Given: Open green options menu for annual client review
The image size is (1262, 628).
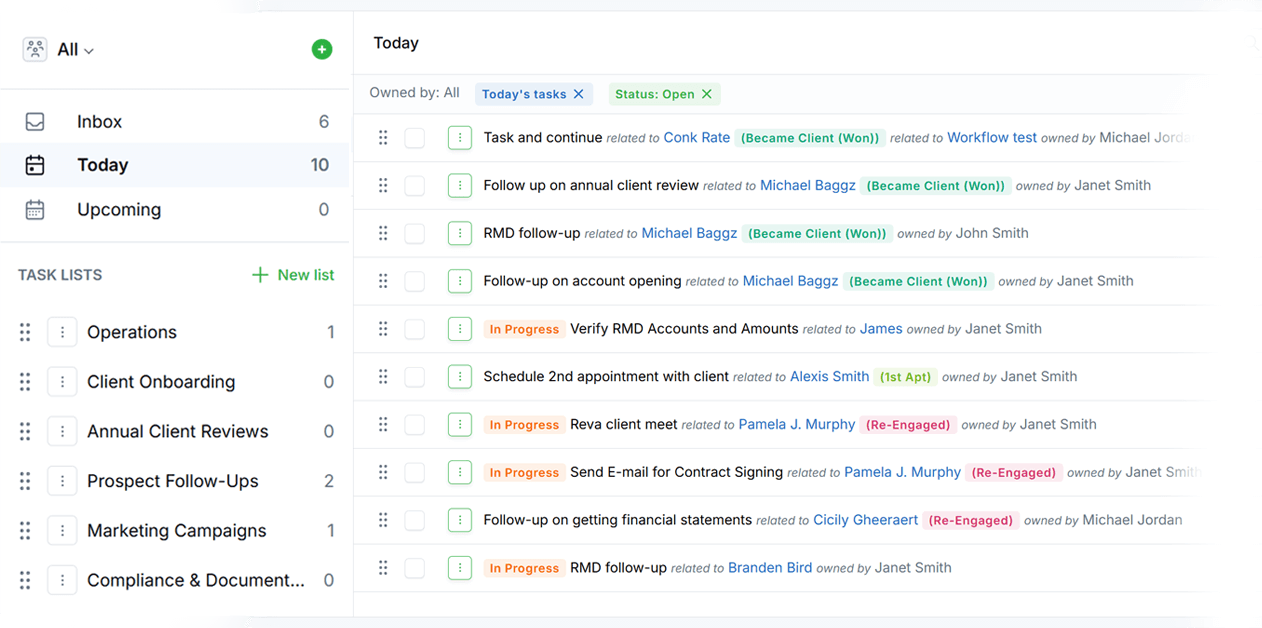Looking at the screenshot, I should click(x=460, y=186).
